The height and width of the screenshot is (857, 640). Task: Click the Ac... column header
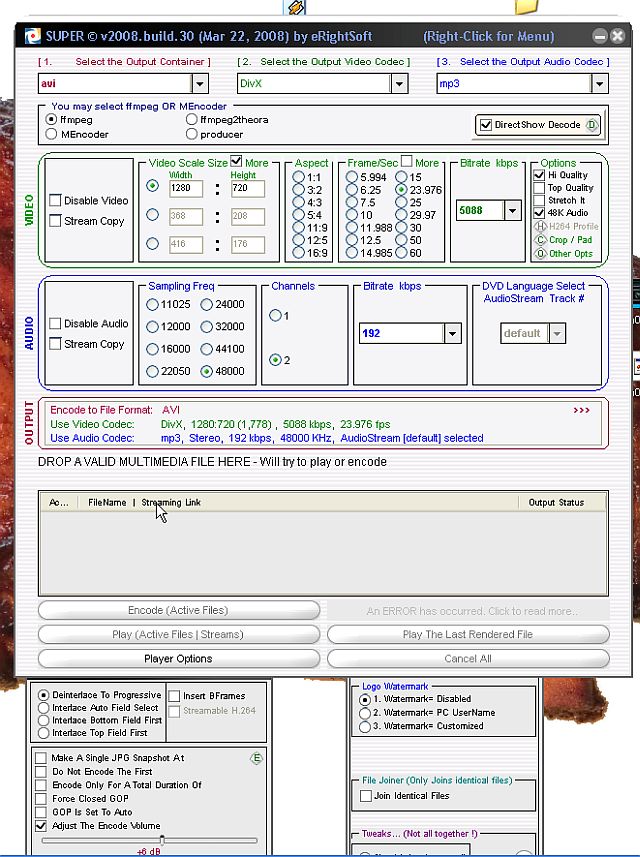coord(58,502)
